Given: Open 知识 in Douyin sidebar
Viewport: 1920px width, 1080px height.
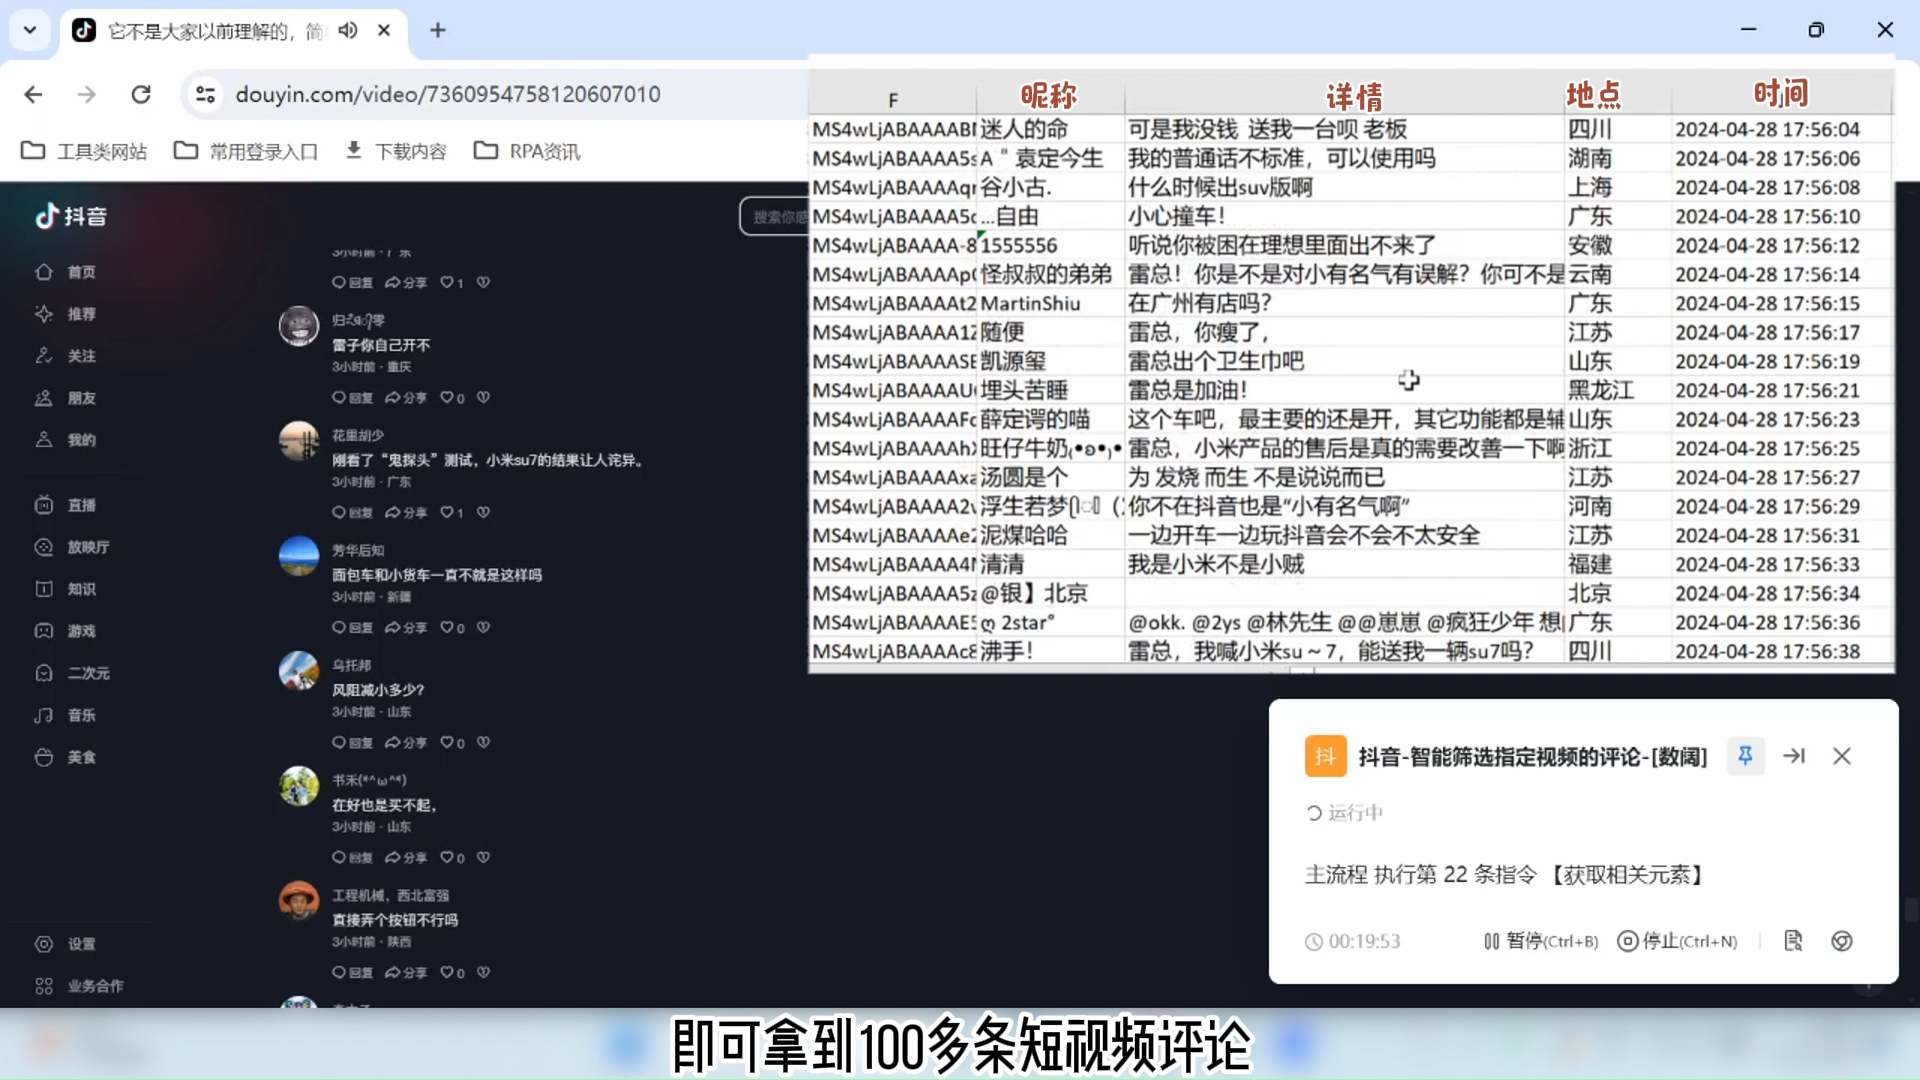Looking at the screenshot, I should (66, 589).
